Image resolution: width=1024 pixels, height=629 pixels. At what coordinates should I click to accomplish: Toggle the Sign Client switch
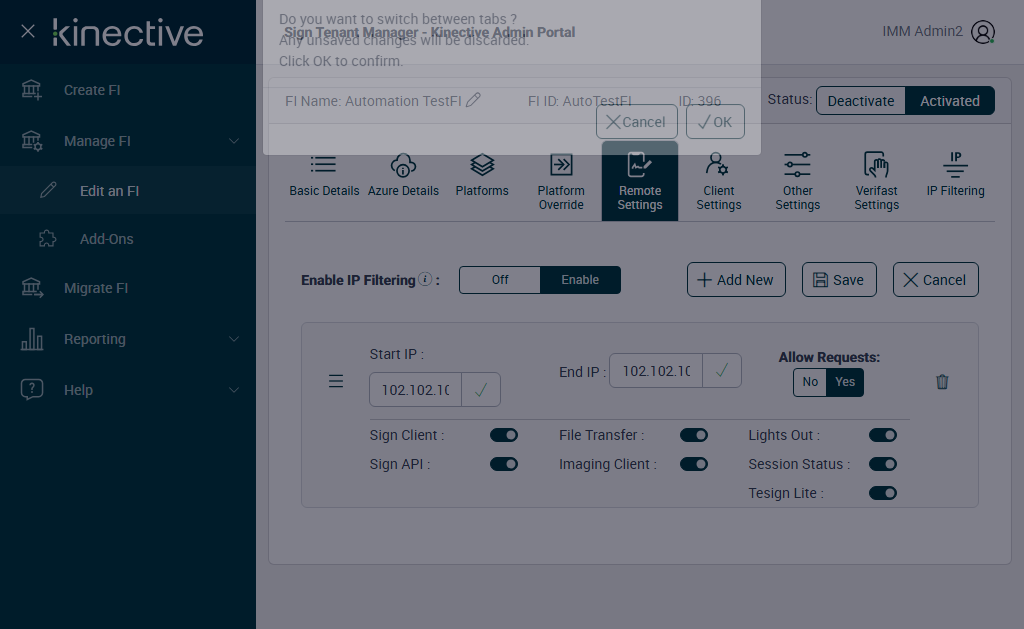click(504, 435)
